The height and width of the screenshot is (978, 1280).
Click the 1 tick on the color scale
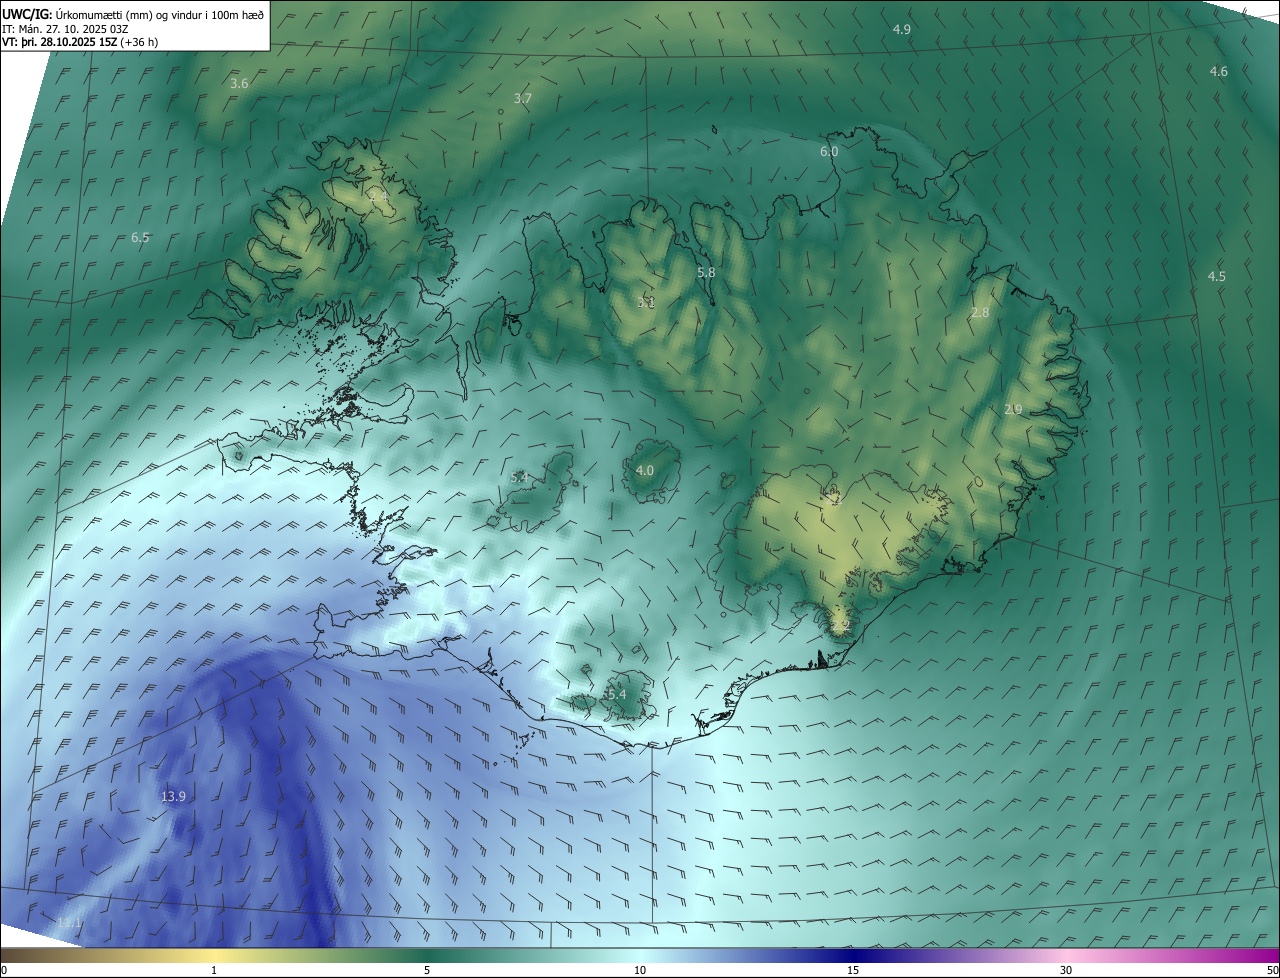pyautogui.click(x=215, y=970)
